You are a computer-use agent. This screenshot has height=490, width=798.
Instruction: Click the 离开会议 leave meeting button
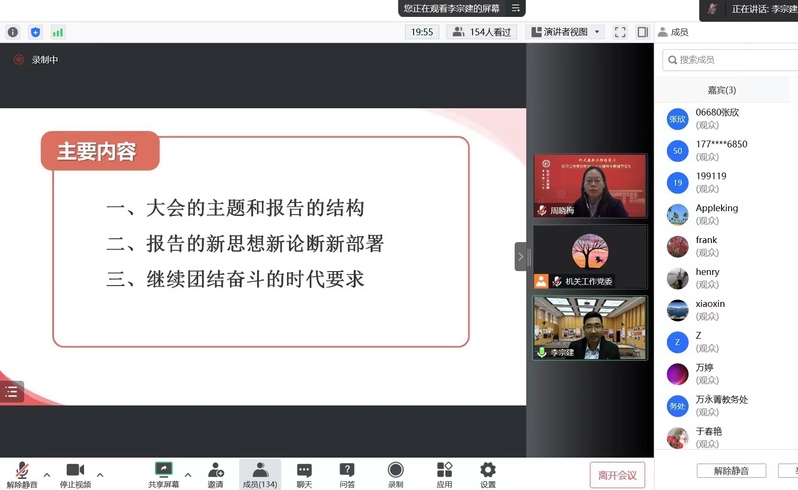[x=617, y=474]
